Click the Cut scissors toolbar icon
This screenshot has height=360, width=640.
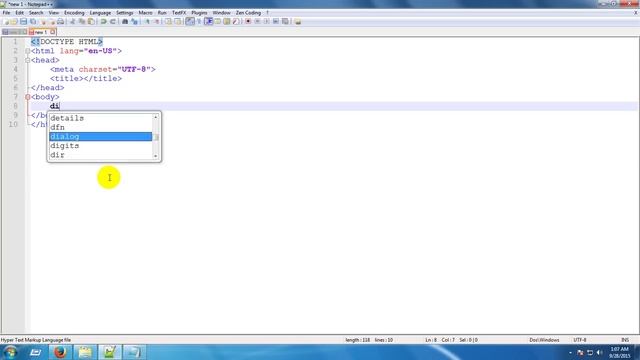point(72,21)
